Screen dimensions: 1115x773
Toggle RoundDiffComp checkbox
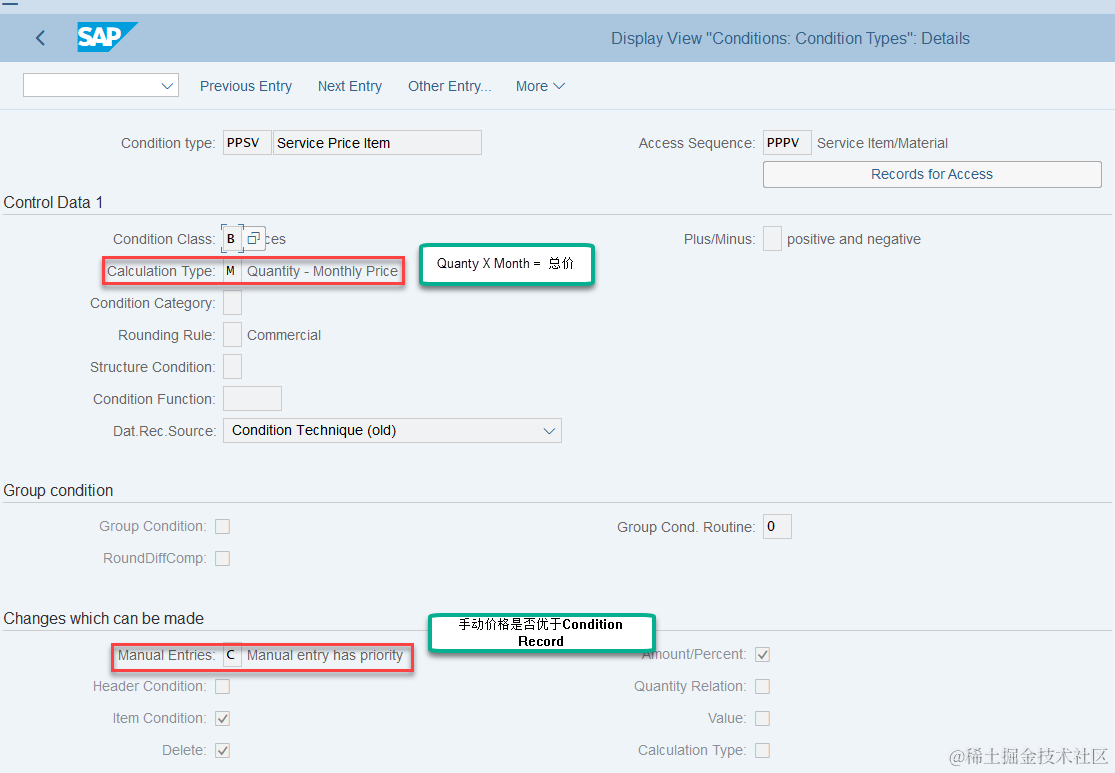point(223,558)
